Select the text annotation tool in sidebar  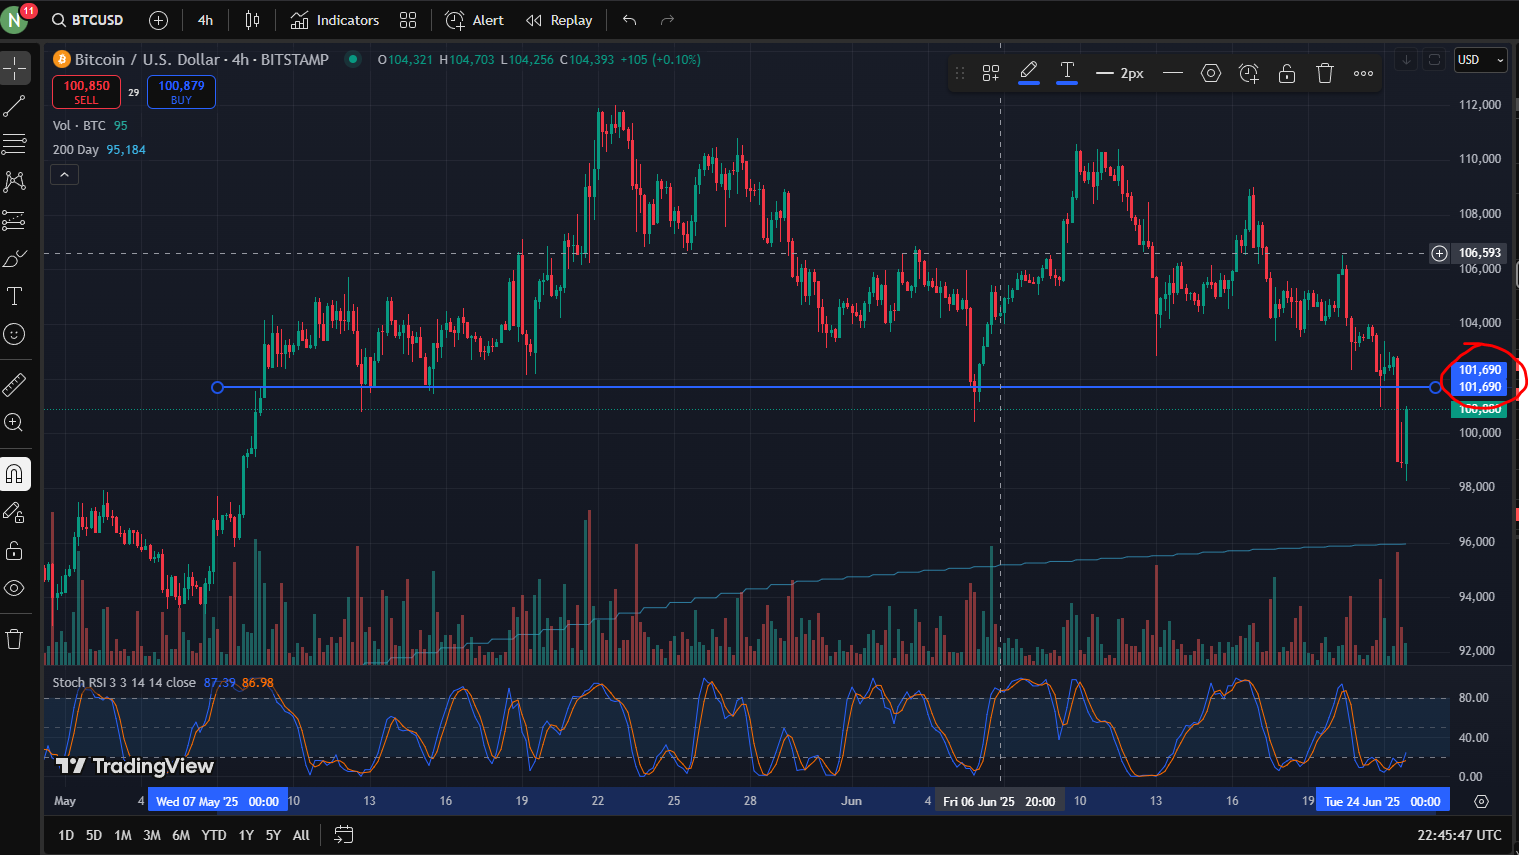tap(15, 296)
